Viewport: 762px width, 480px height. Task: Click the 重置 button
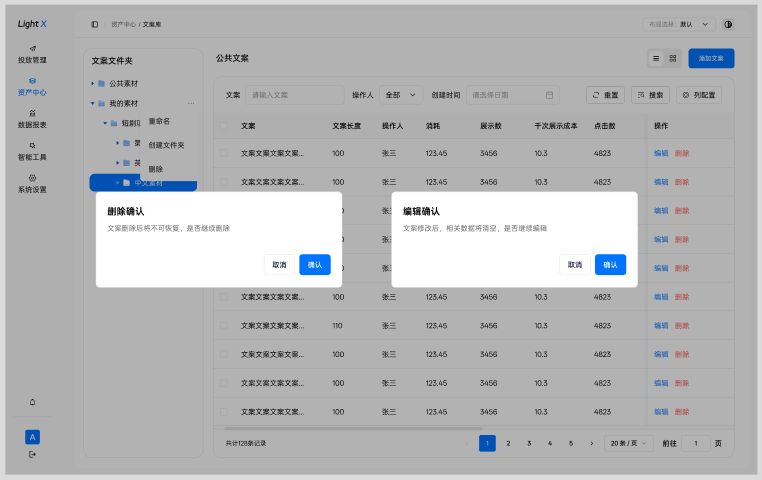tap(606, 95)
